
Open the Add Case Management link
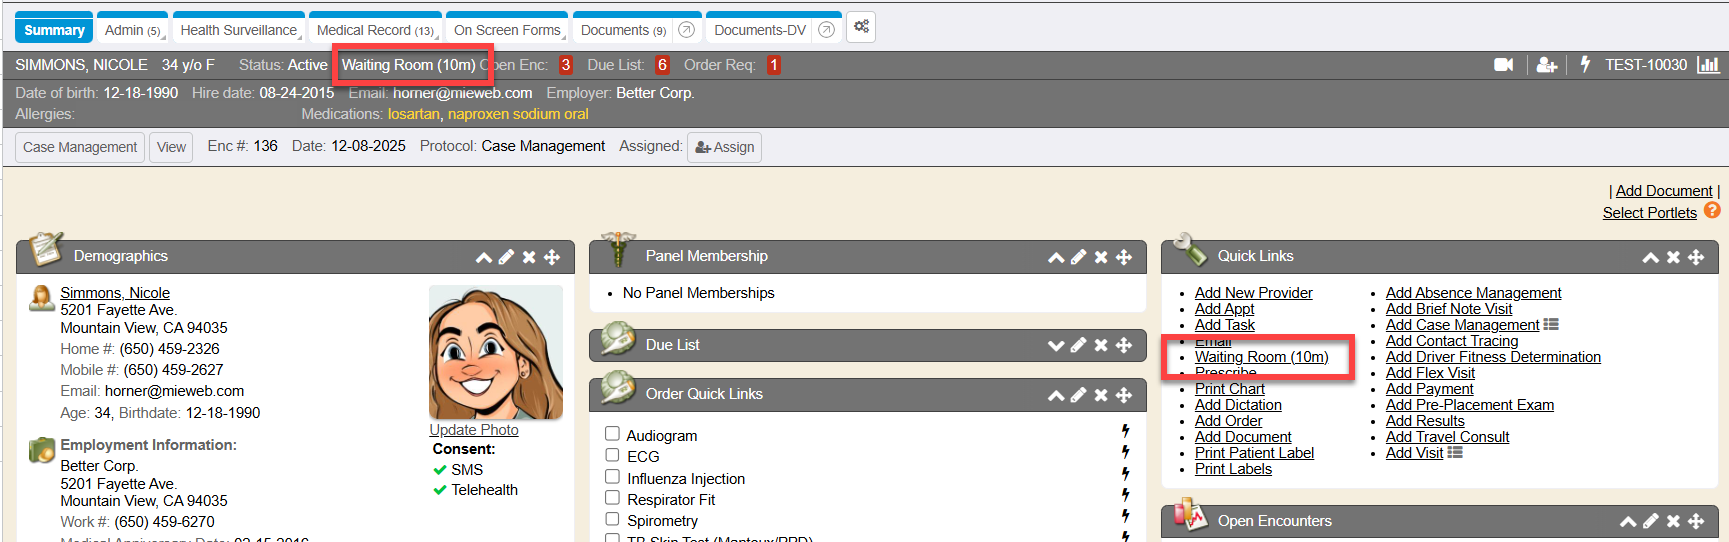click(1462, 325)
